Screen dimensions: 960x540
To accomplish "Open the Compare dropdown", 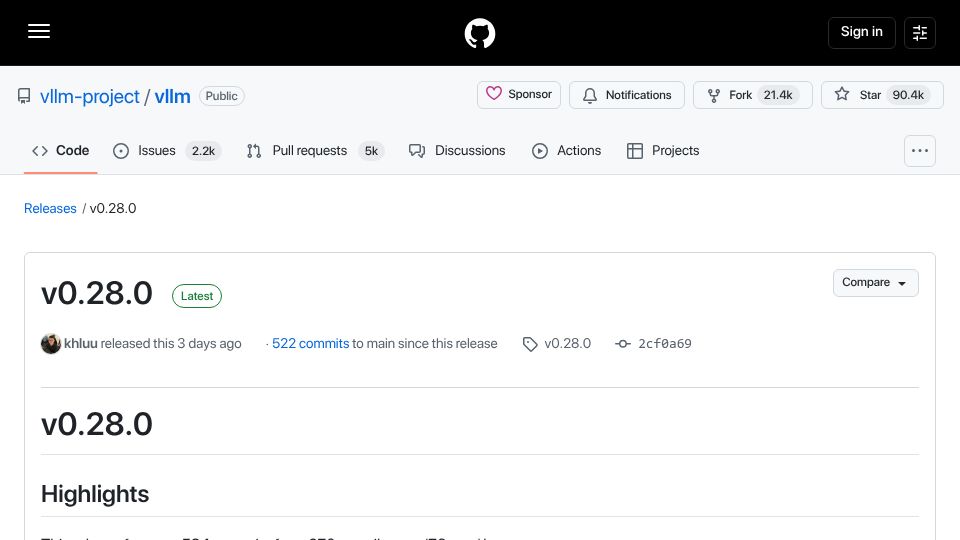I will [876, 283].
